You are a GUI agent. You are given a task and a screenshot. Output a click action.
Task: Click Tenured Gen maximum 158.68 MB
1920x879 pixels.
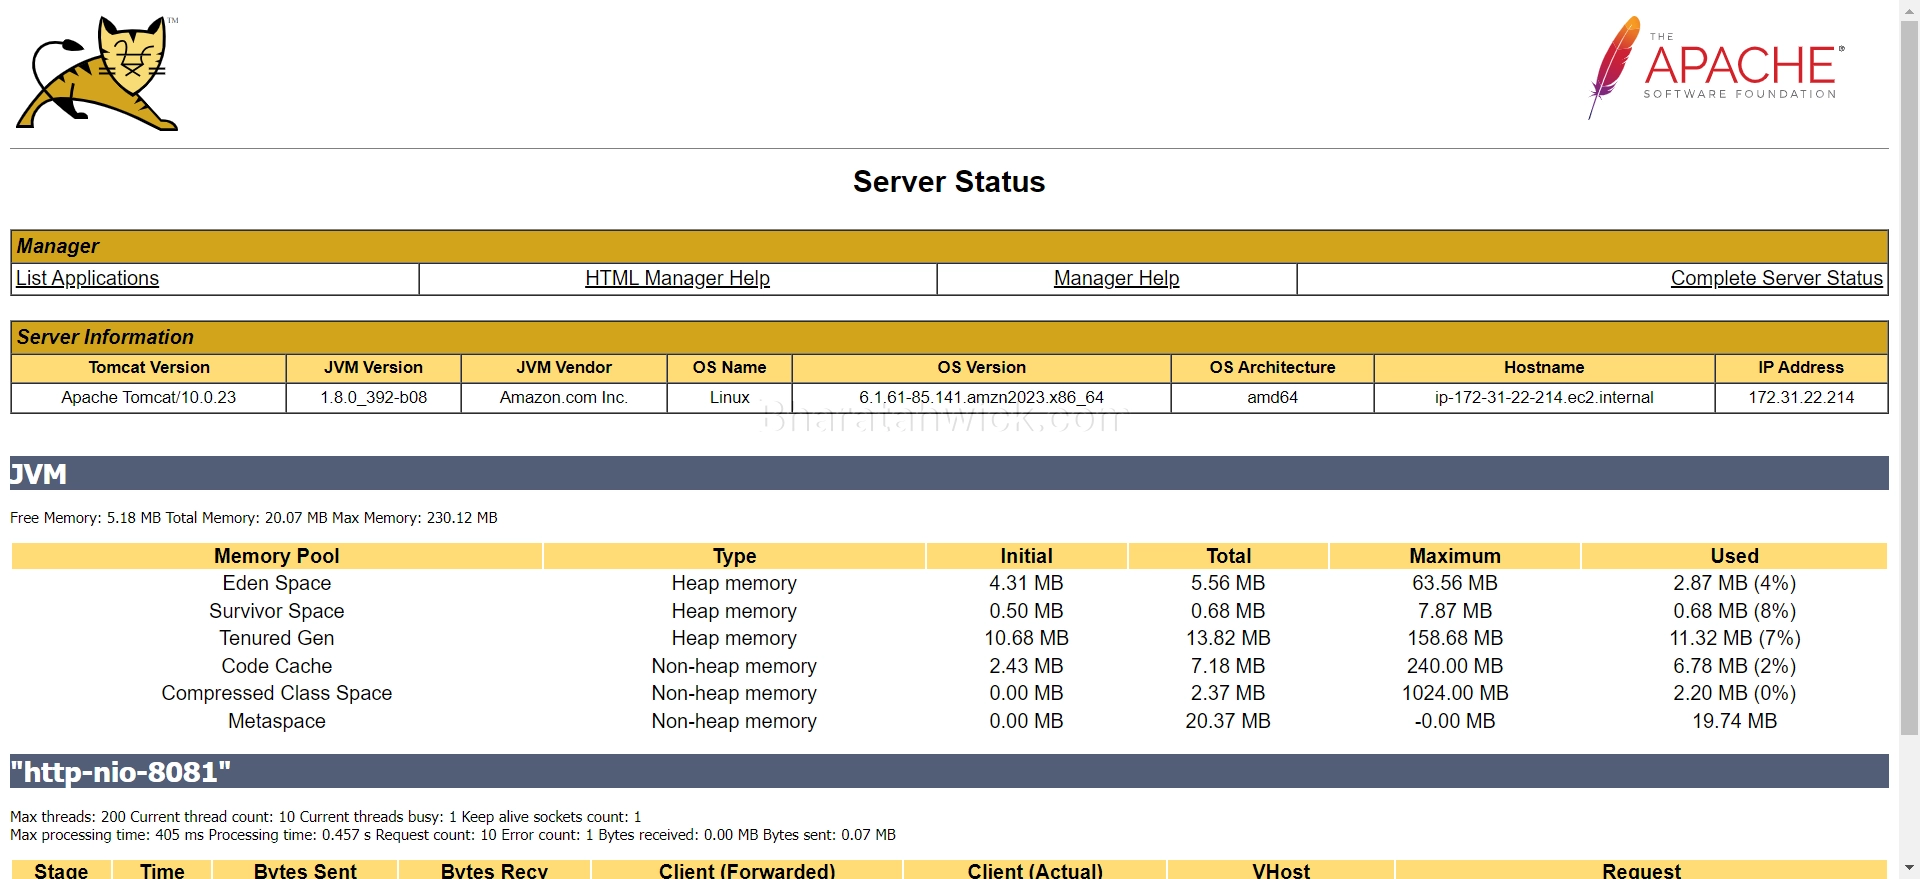coord(1455,638)
